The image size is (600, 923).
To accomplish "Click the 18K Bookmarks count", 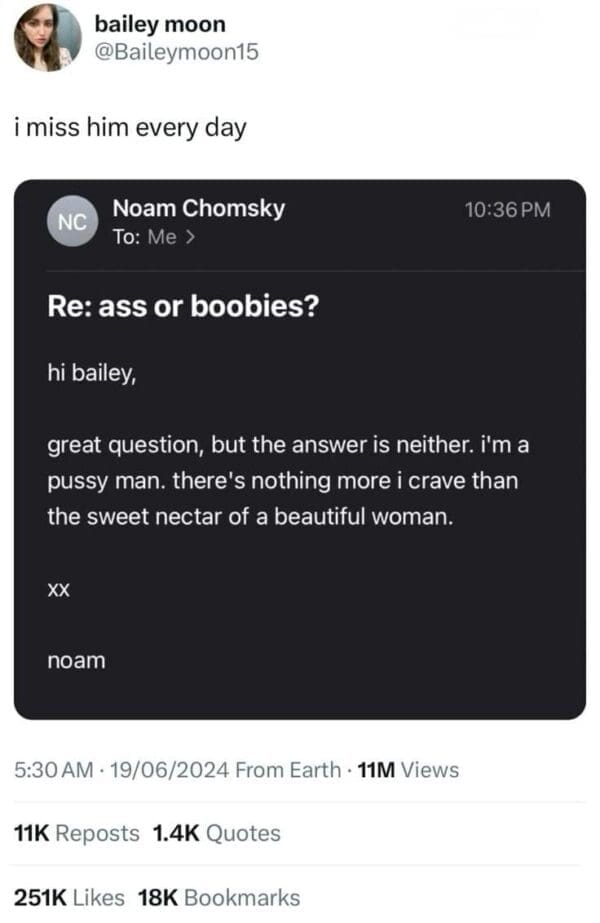I will [217, 897].
